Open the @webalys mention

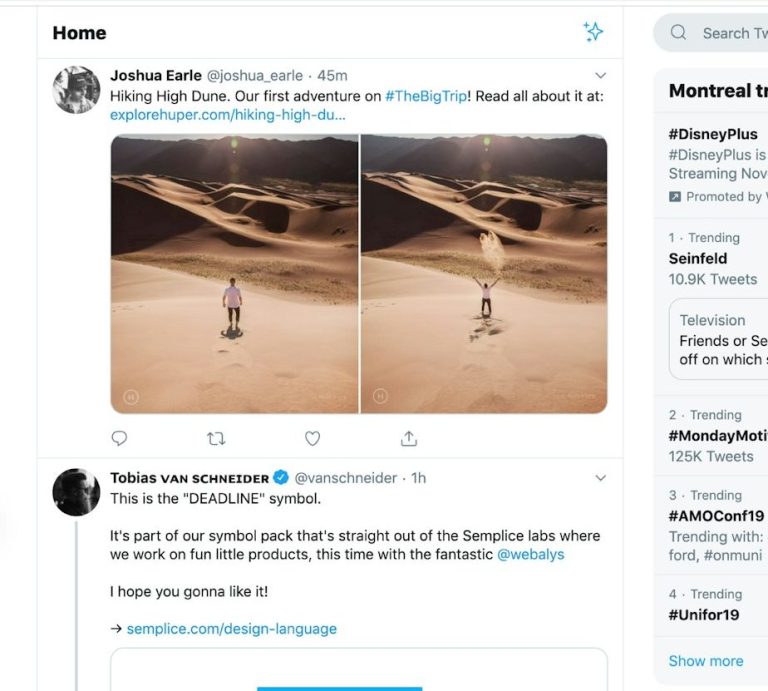pyautogui.click(x=530, y=554)
